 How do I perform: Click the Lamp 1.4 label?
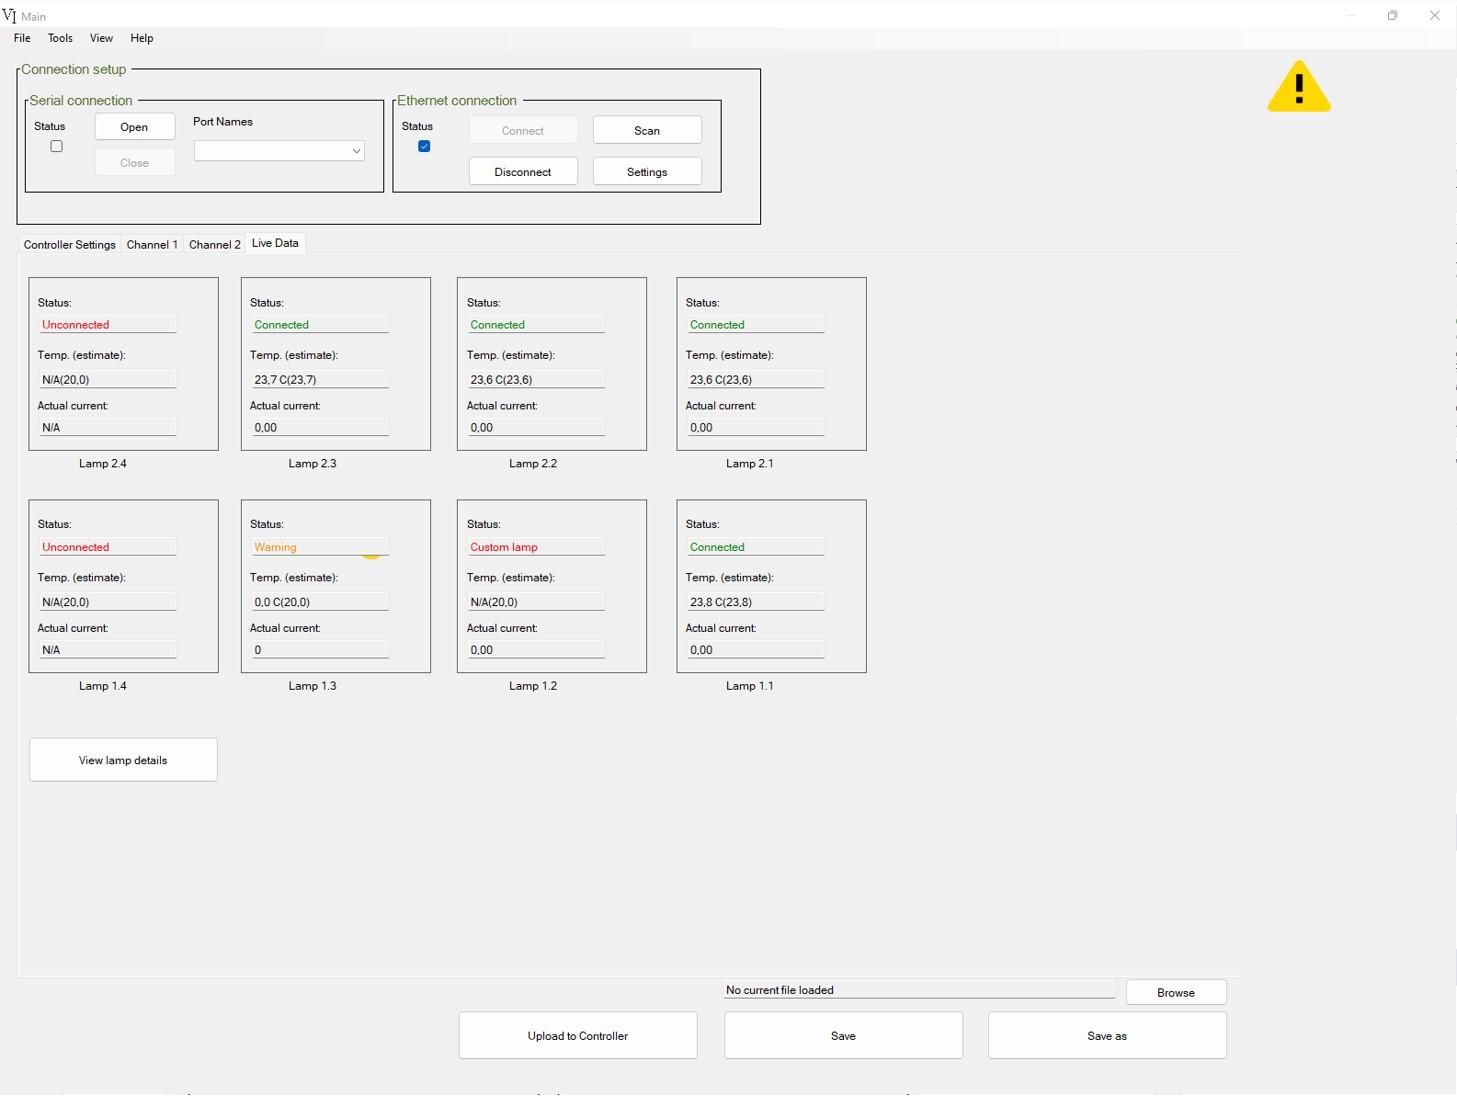pos(103,686)
